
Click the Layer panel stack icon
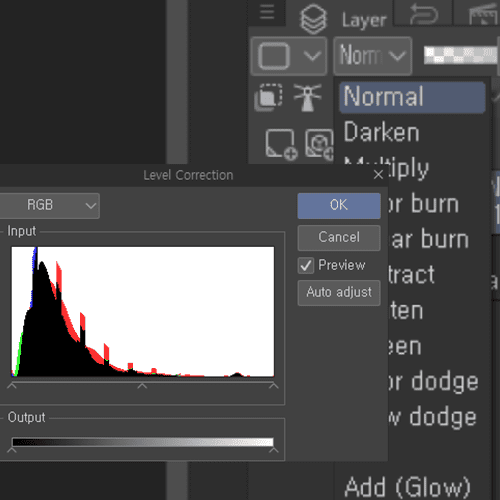pos(313,19)
